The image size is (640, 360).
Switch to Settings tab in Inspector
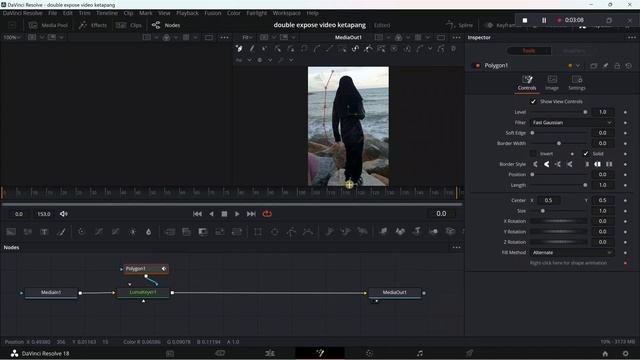point(577,82)
